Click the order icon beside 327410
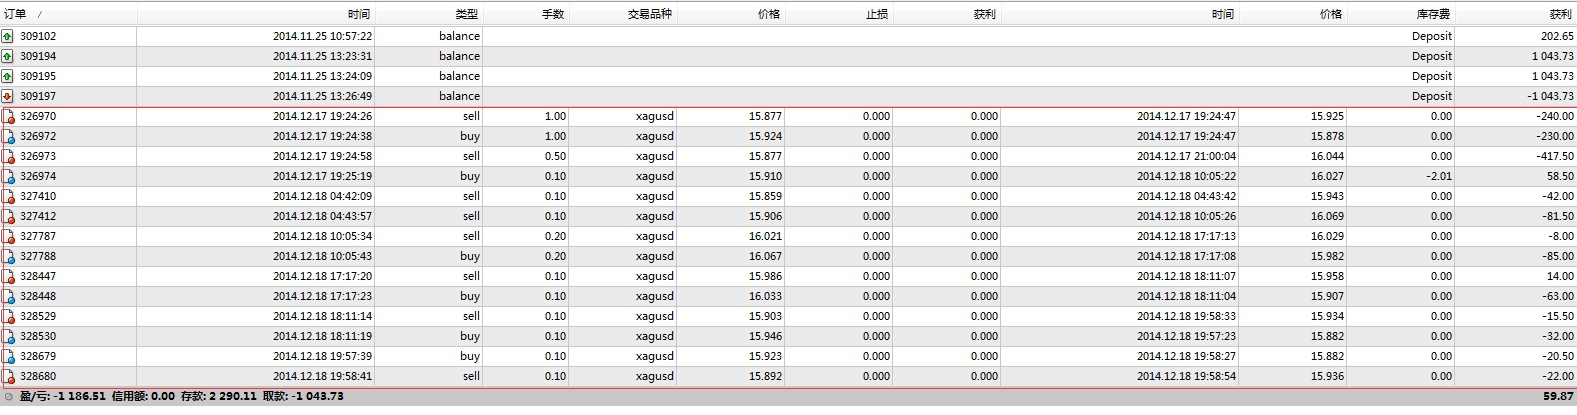The image size is (1577, 415). pos(8,196)
